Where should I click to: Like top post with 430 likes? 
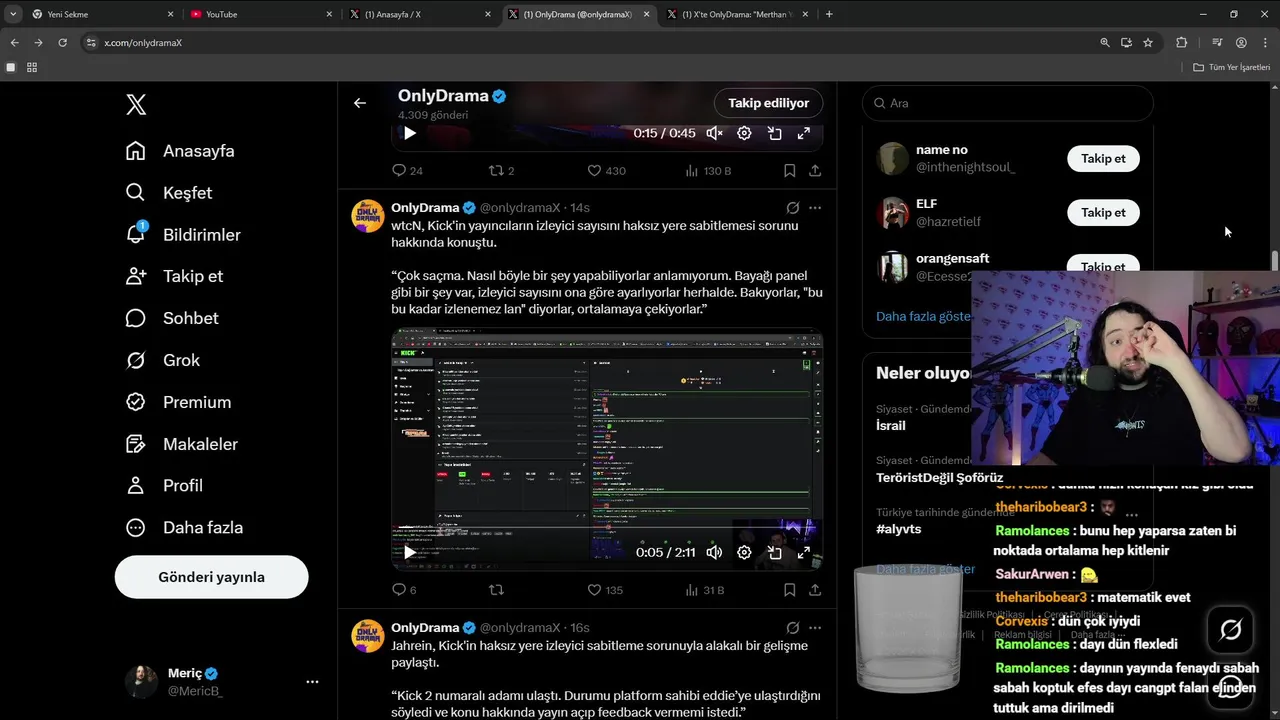tap(606, 171)
